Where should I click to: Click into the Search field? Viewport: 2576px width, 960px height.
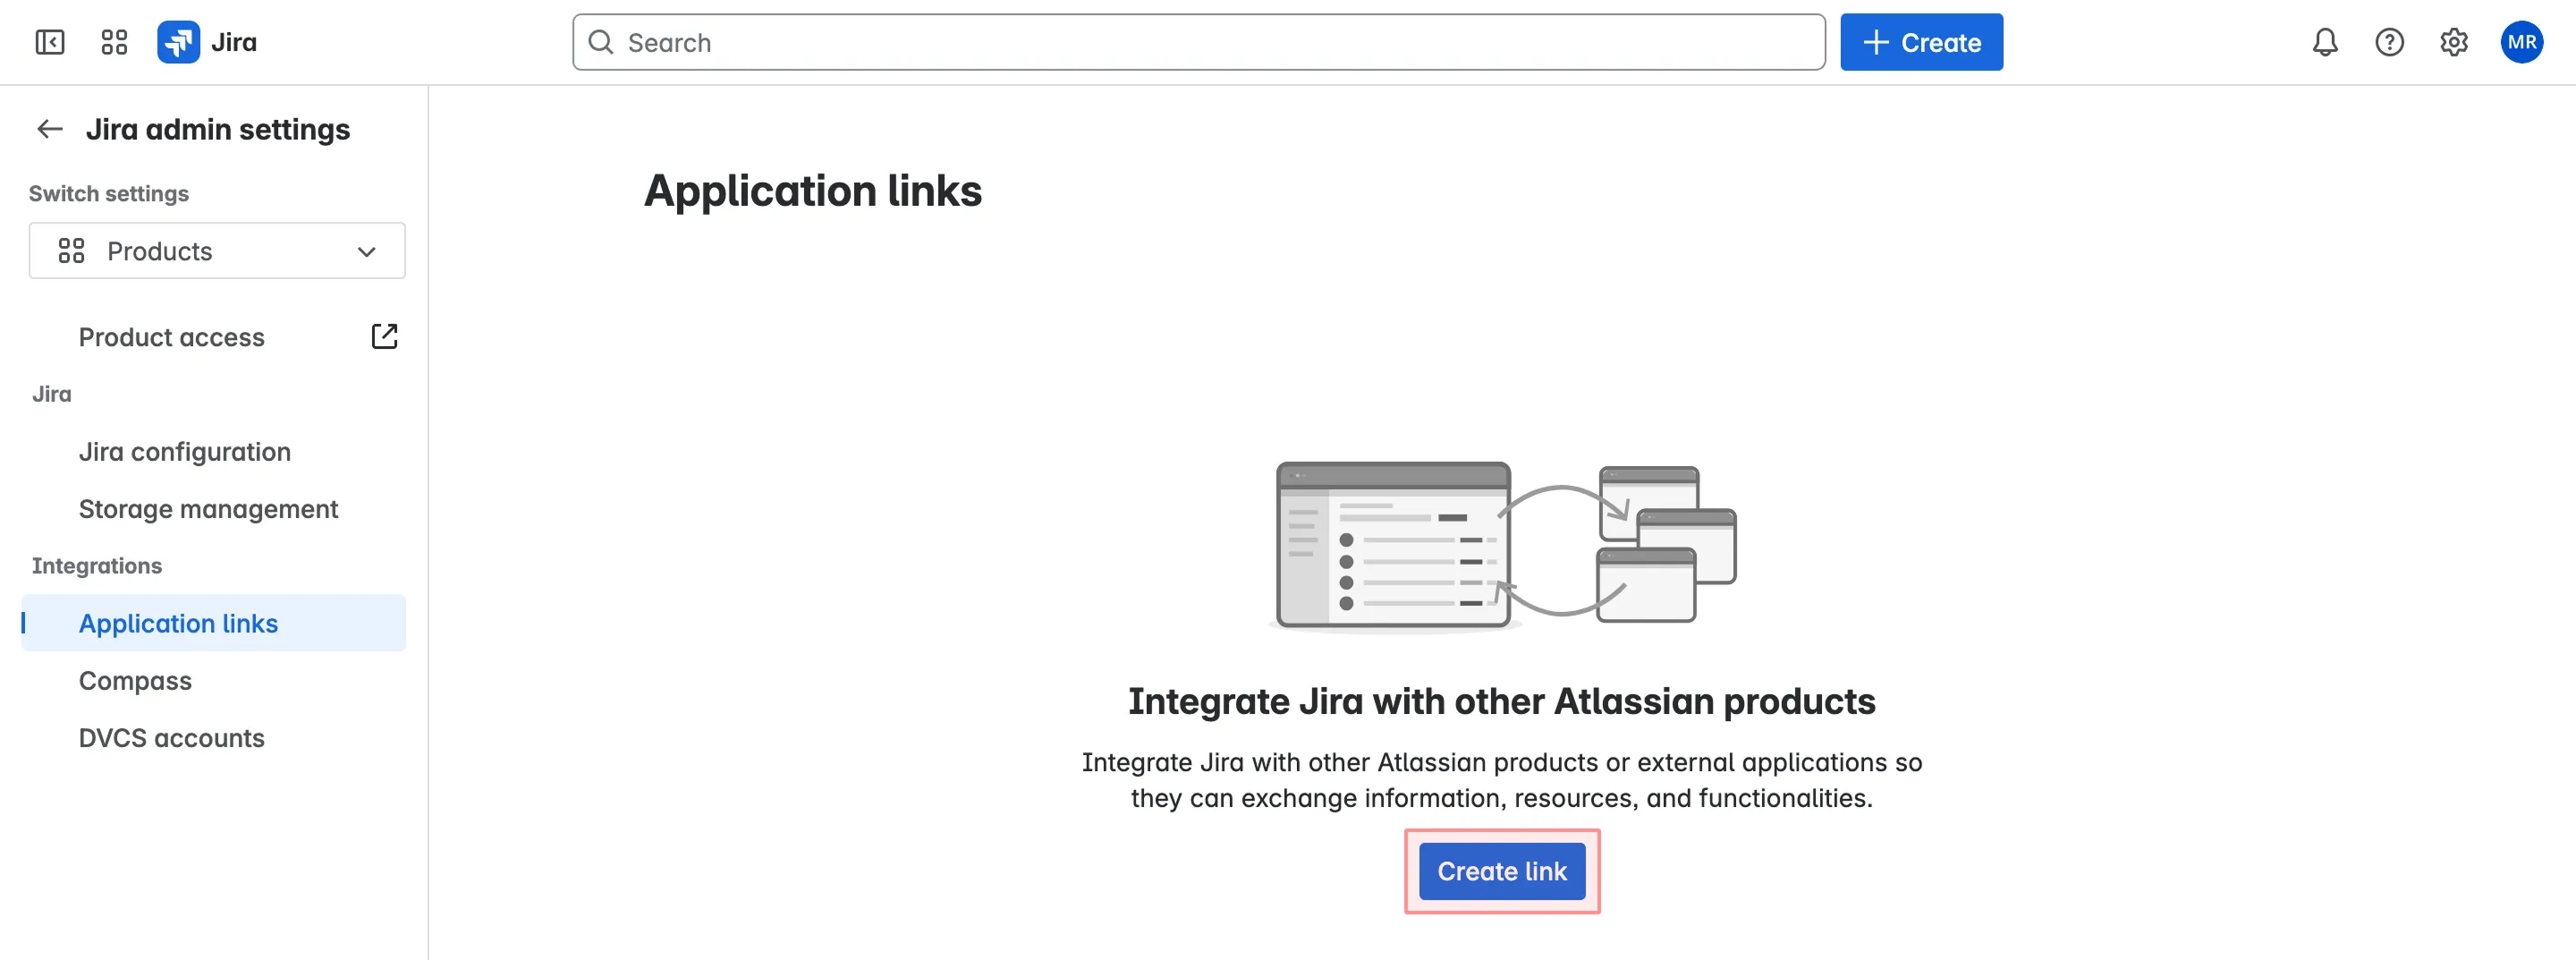pos(1000,42)
